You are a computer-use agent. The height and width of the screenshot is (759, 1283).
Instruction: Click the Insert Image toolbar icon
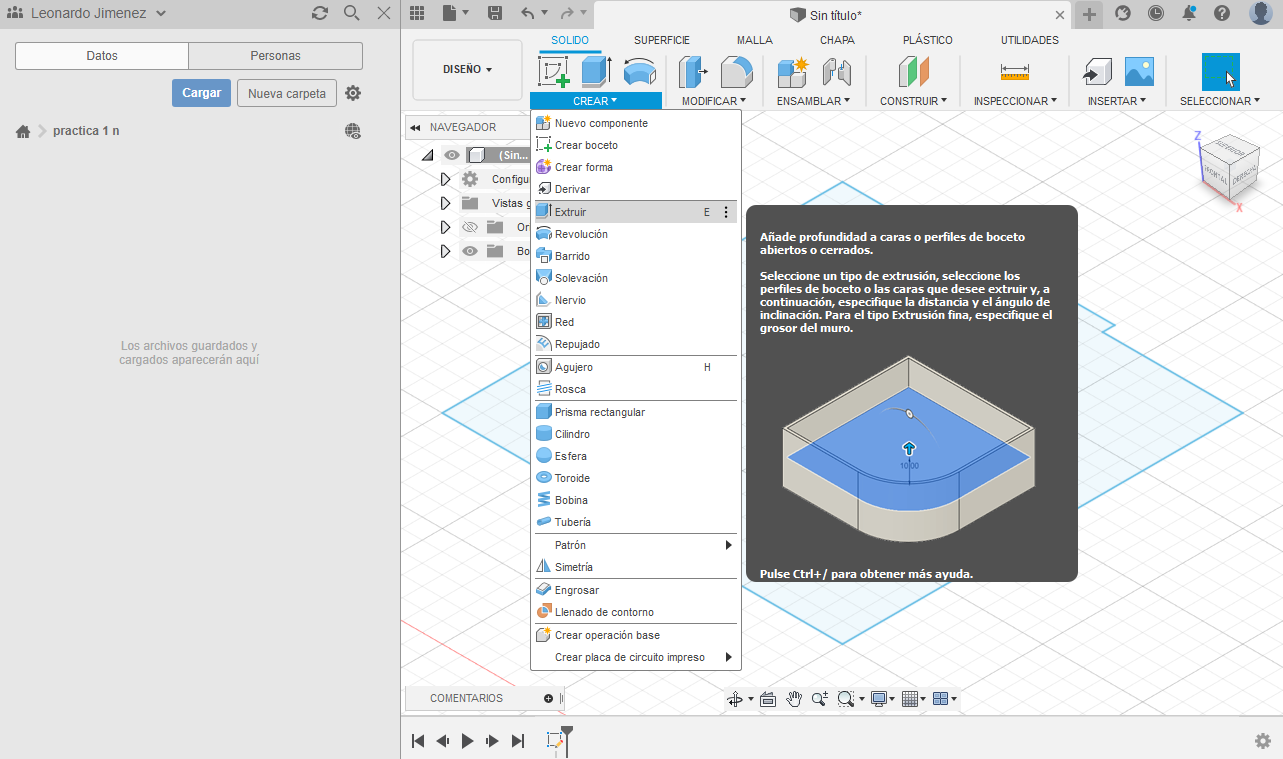tap(1139, 72)
